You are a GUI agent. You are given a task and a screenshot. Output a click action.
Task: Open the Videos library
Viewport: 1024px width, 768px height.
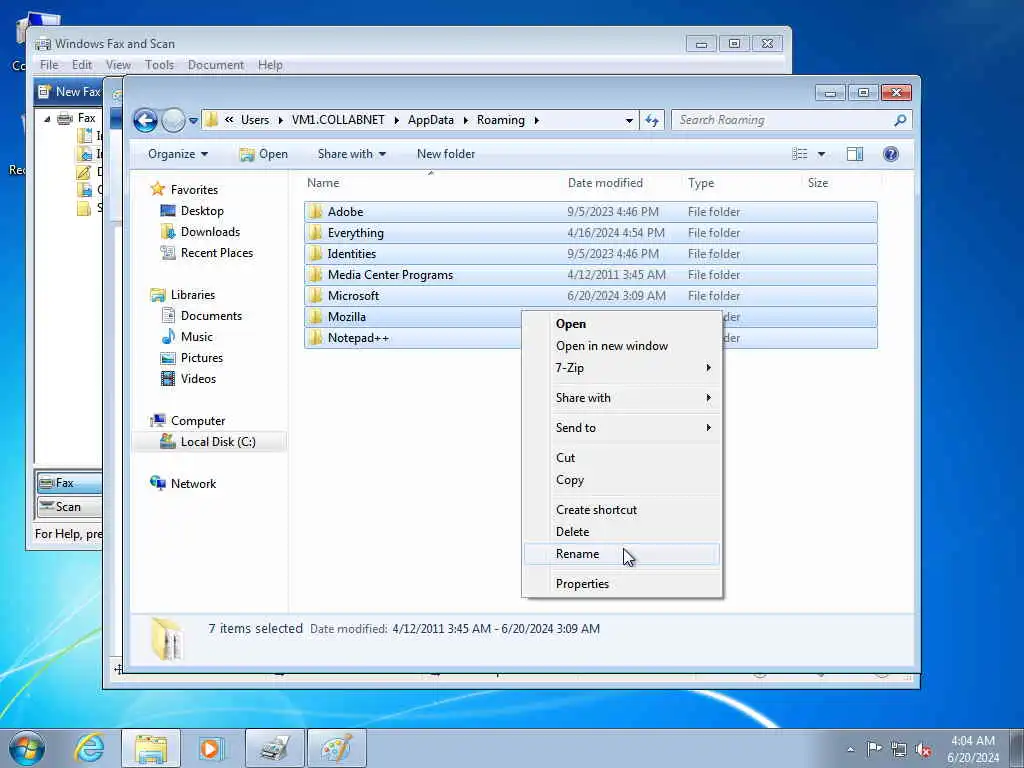(198, 378)
